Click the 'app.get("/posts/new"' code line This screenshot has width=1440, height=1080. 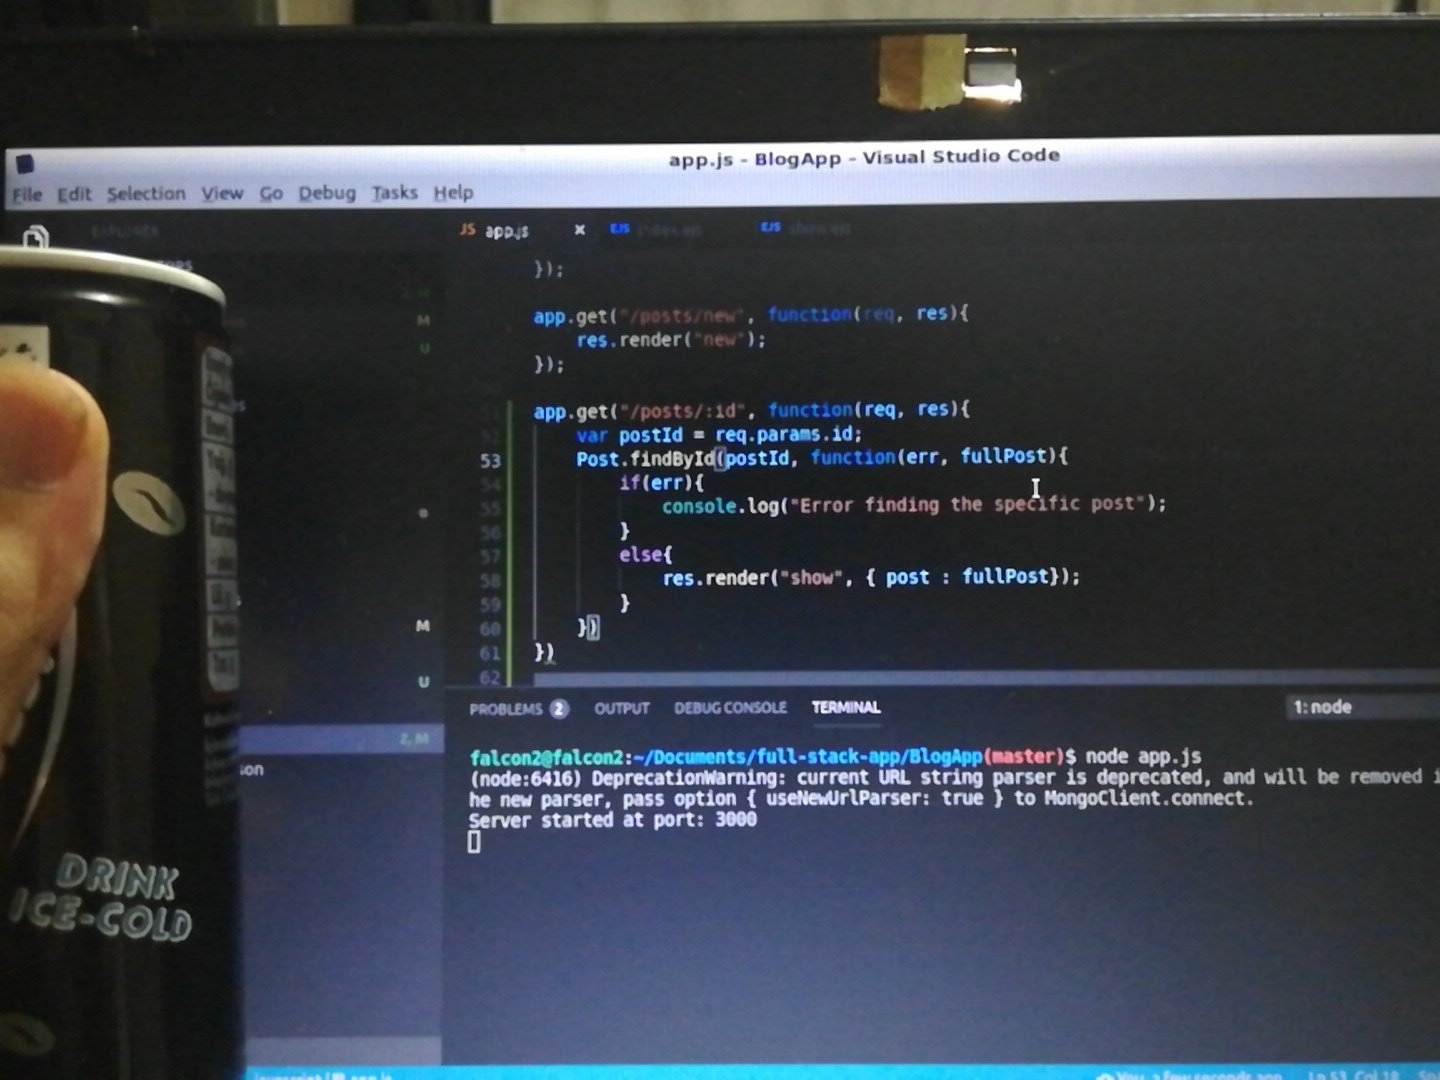[751, 315]
